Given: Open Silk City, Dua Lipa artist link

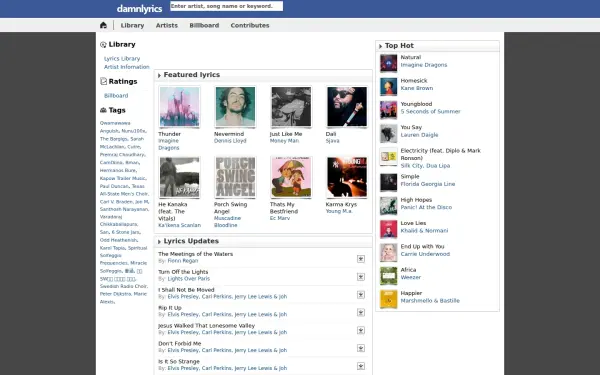Looking at the screenshot, I should click(x=425, y=166).
